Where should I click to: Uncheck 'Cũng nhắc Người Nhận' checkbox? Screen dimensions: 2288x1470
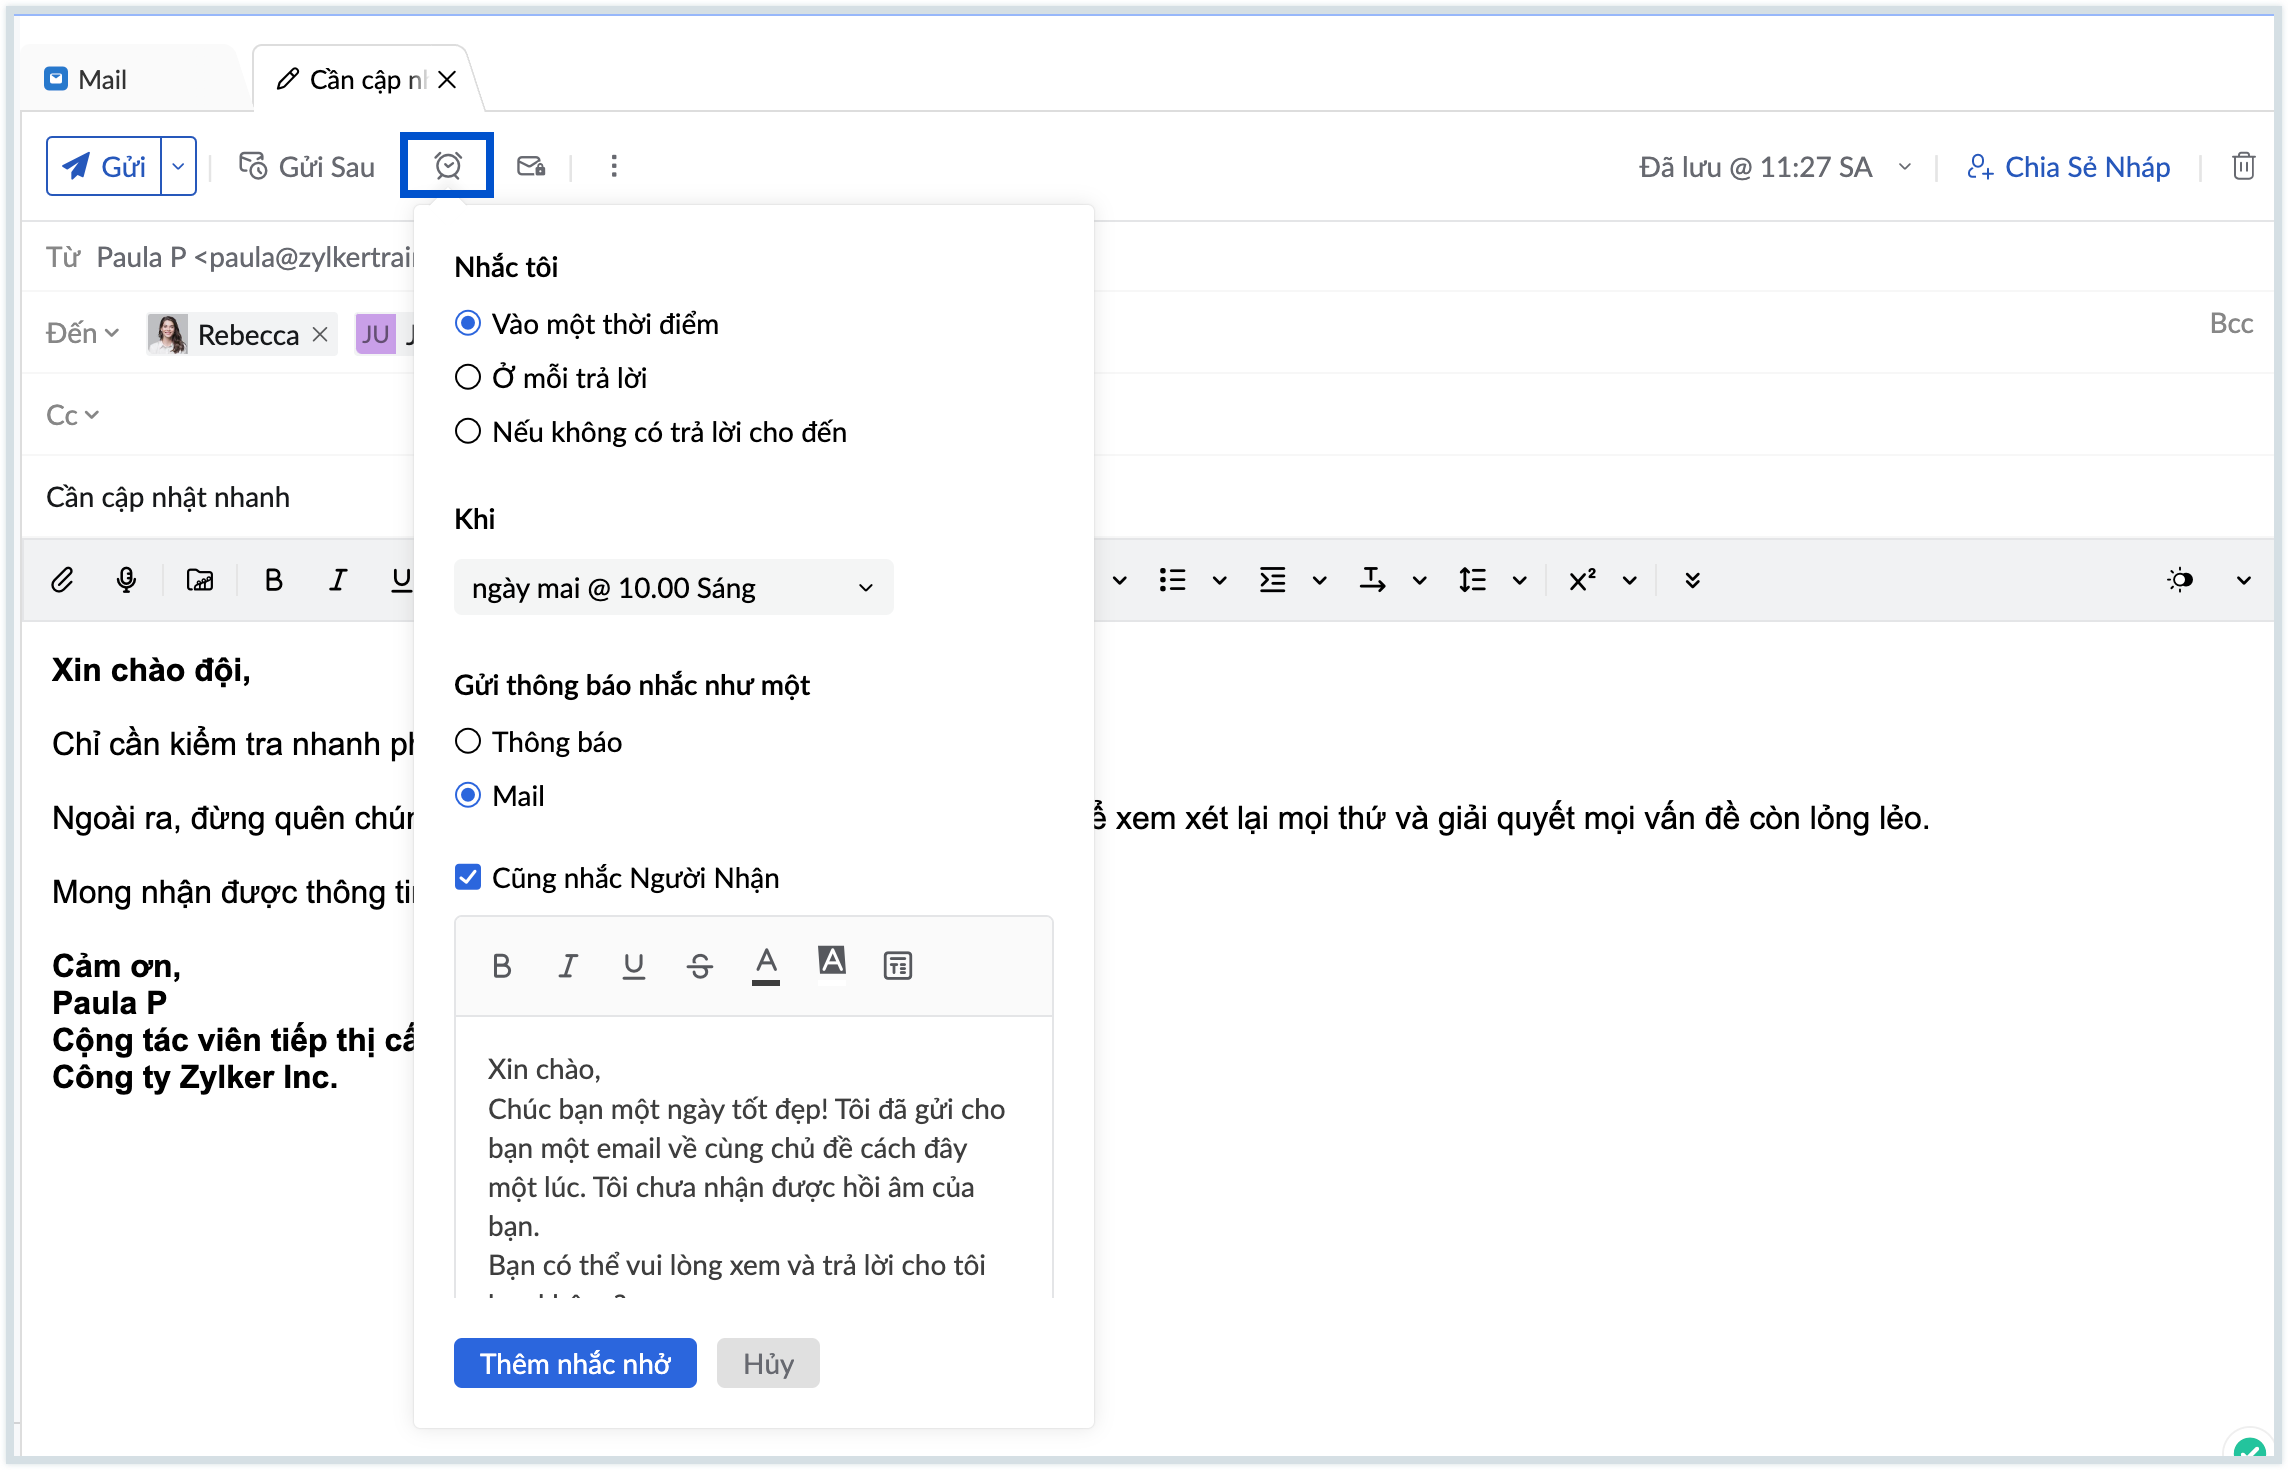click(x=468, y=878)
